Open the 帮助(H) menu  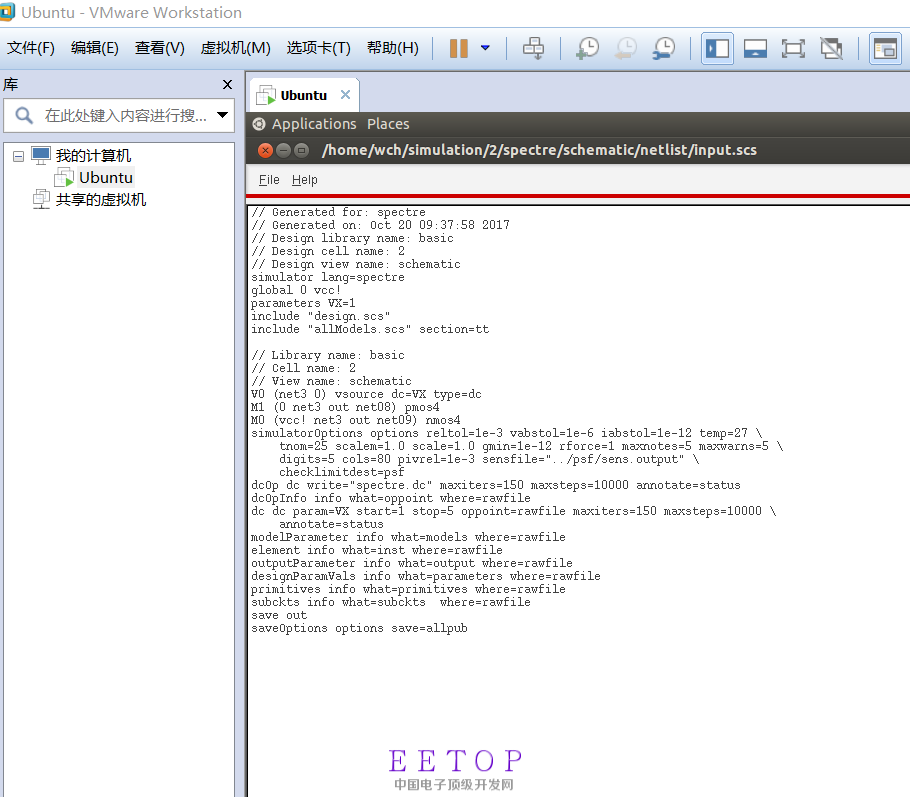point(393,48)
